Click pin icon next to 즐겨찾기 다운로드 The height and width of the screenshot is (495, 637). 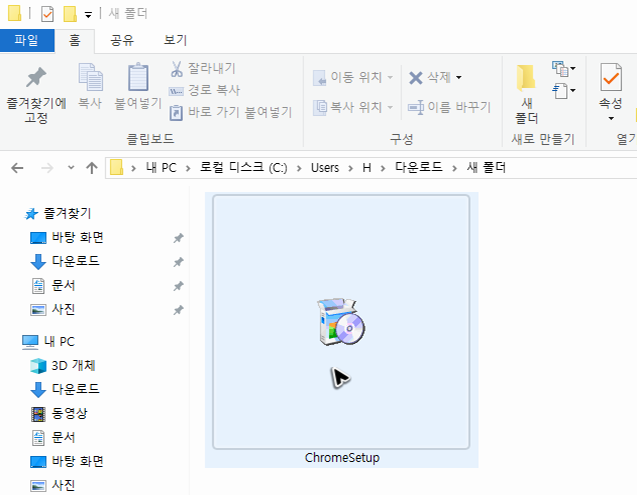tap(178, 262)
